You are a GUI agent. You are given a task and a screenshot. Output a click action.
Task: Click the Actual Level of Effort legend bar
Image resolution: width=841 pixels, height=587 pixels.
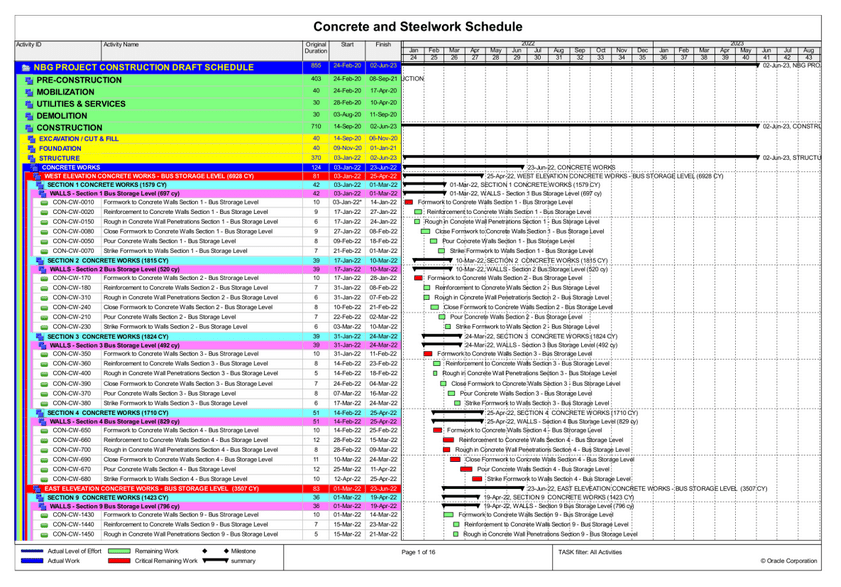[32, 551]
